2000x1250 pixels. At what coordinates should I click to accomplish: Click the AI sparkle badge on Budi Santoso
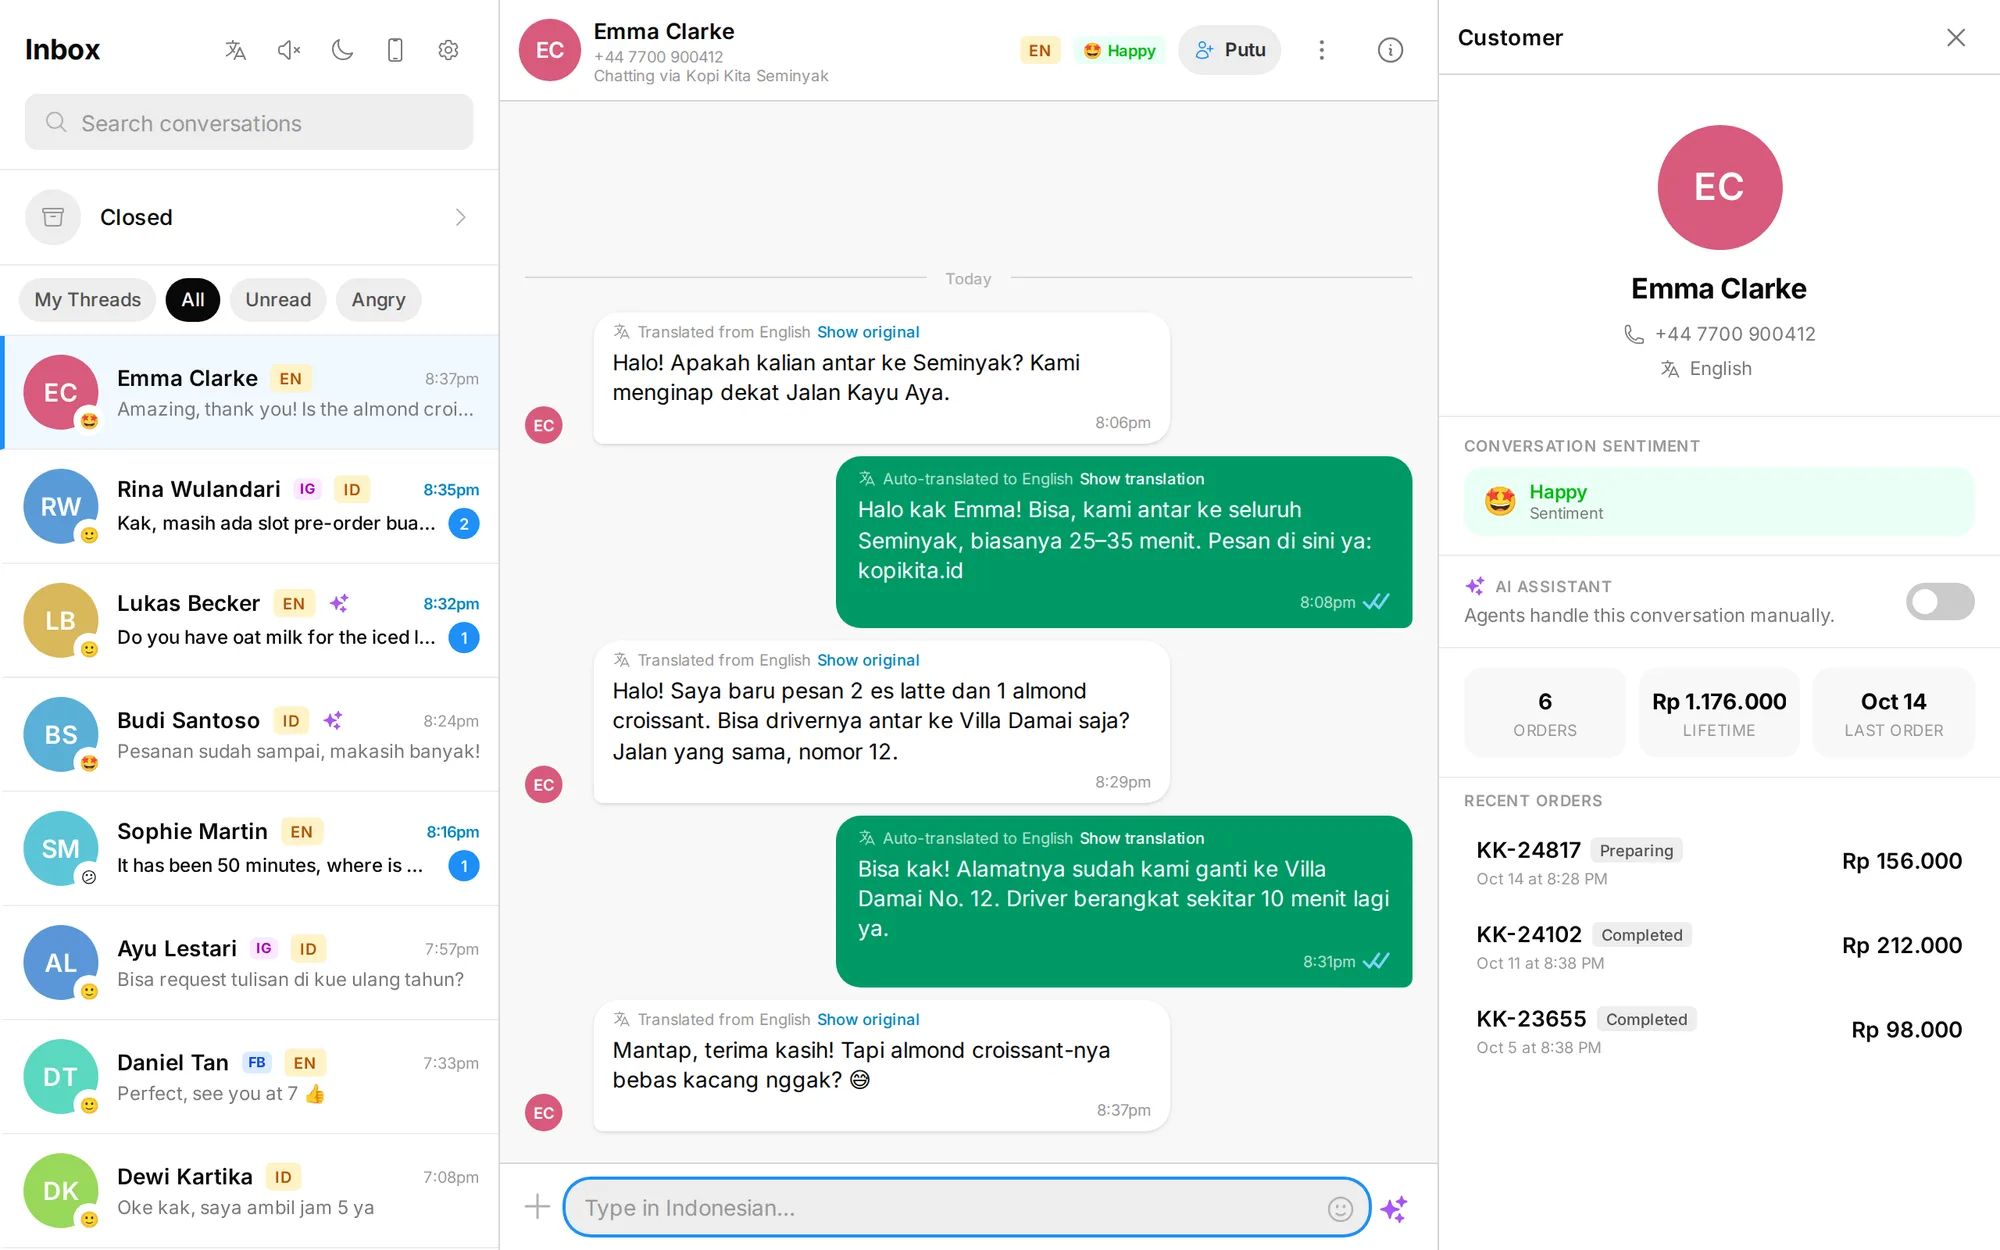(x=333, y=720)
